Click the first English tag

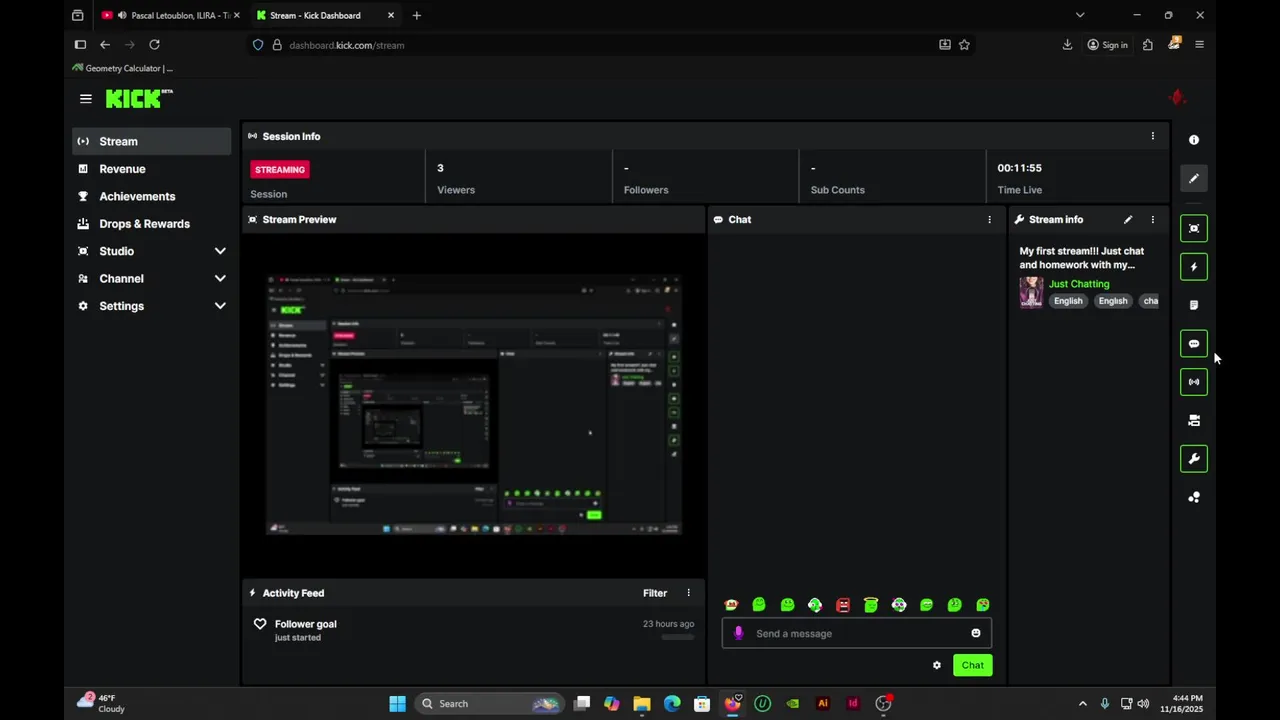click(x=1068, y=301)
